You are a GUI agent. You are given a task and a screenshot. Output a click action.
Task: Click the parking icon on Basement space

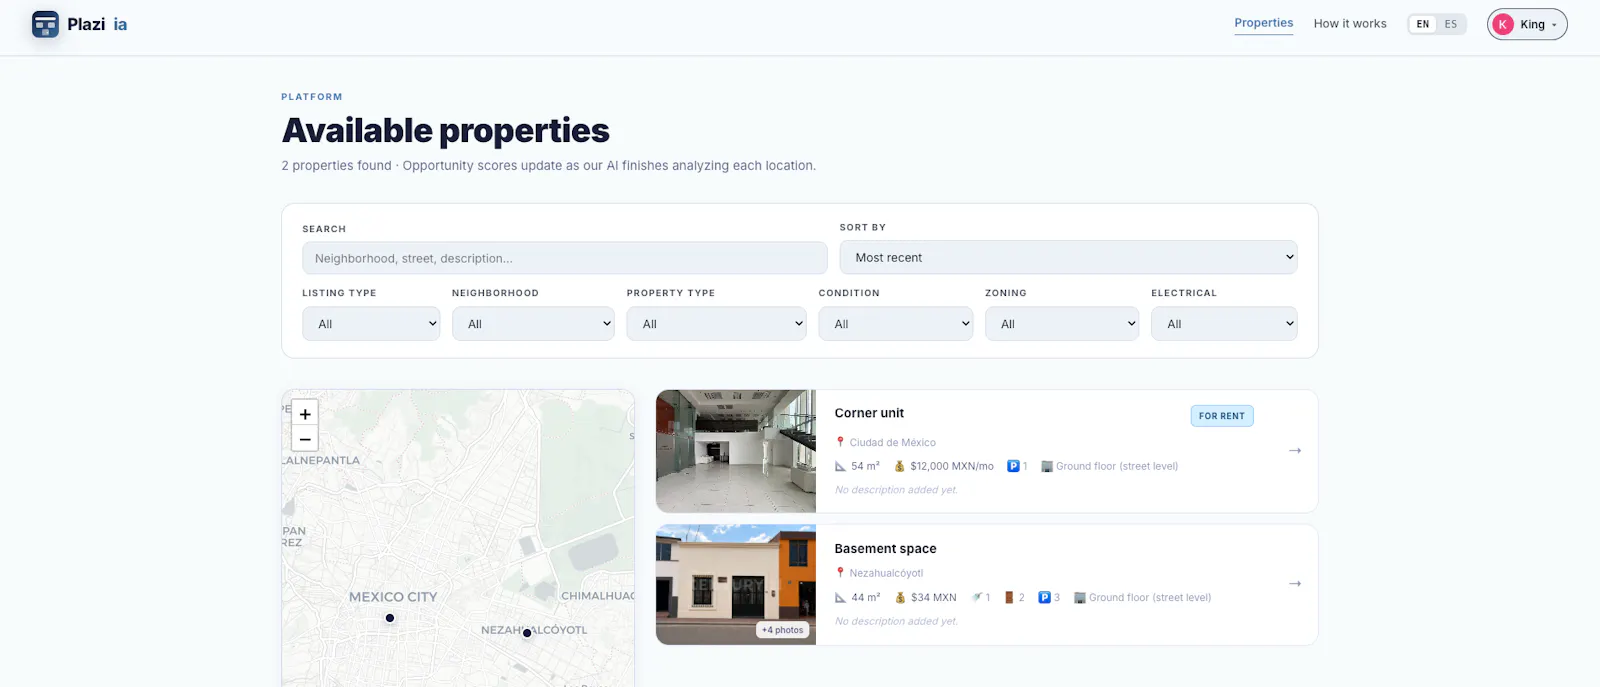1044,598
